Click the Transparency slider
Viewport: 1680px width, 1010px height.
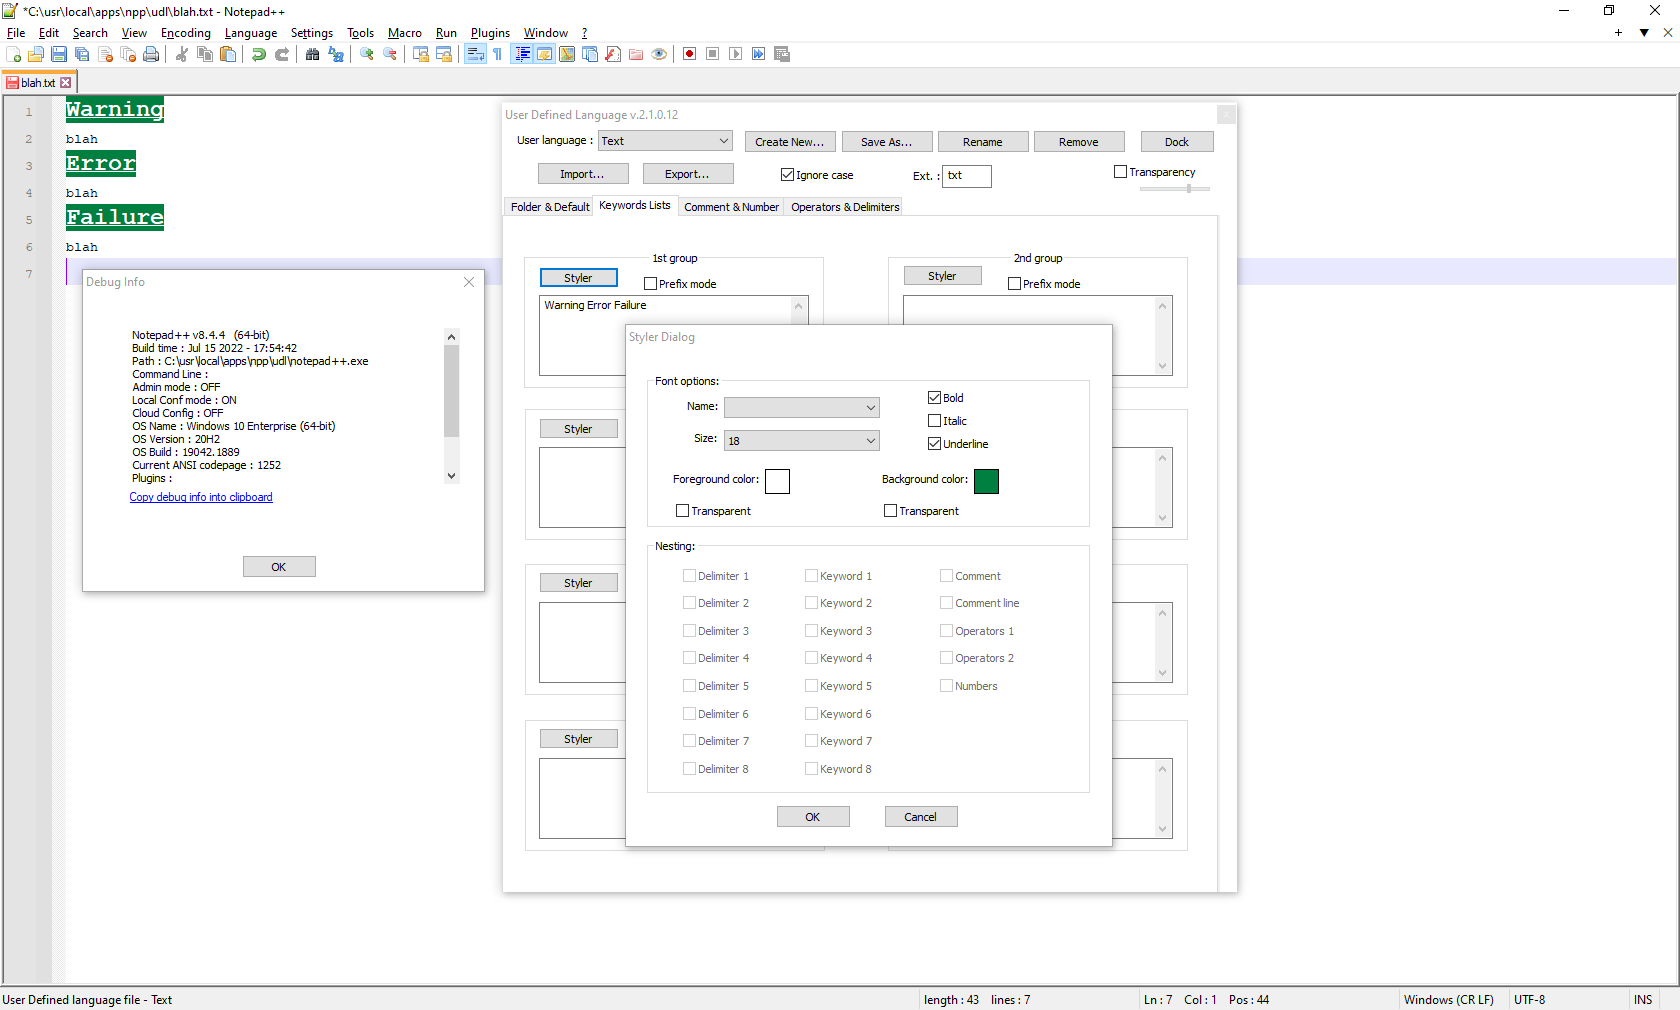[x=1175, y=189]
